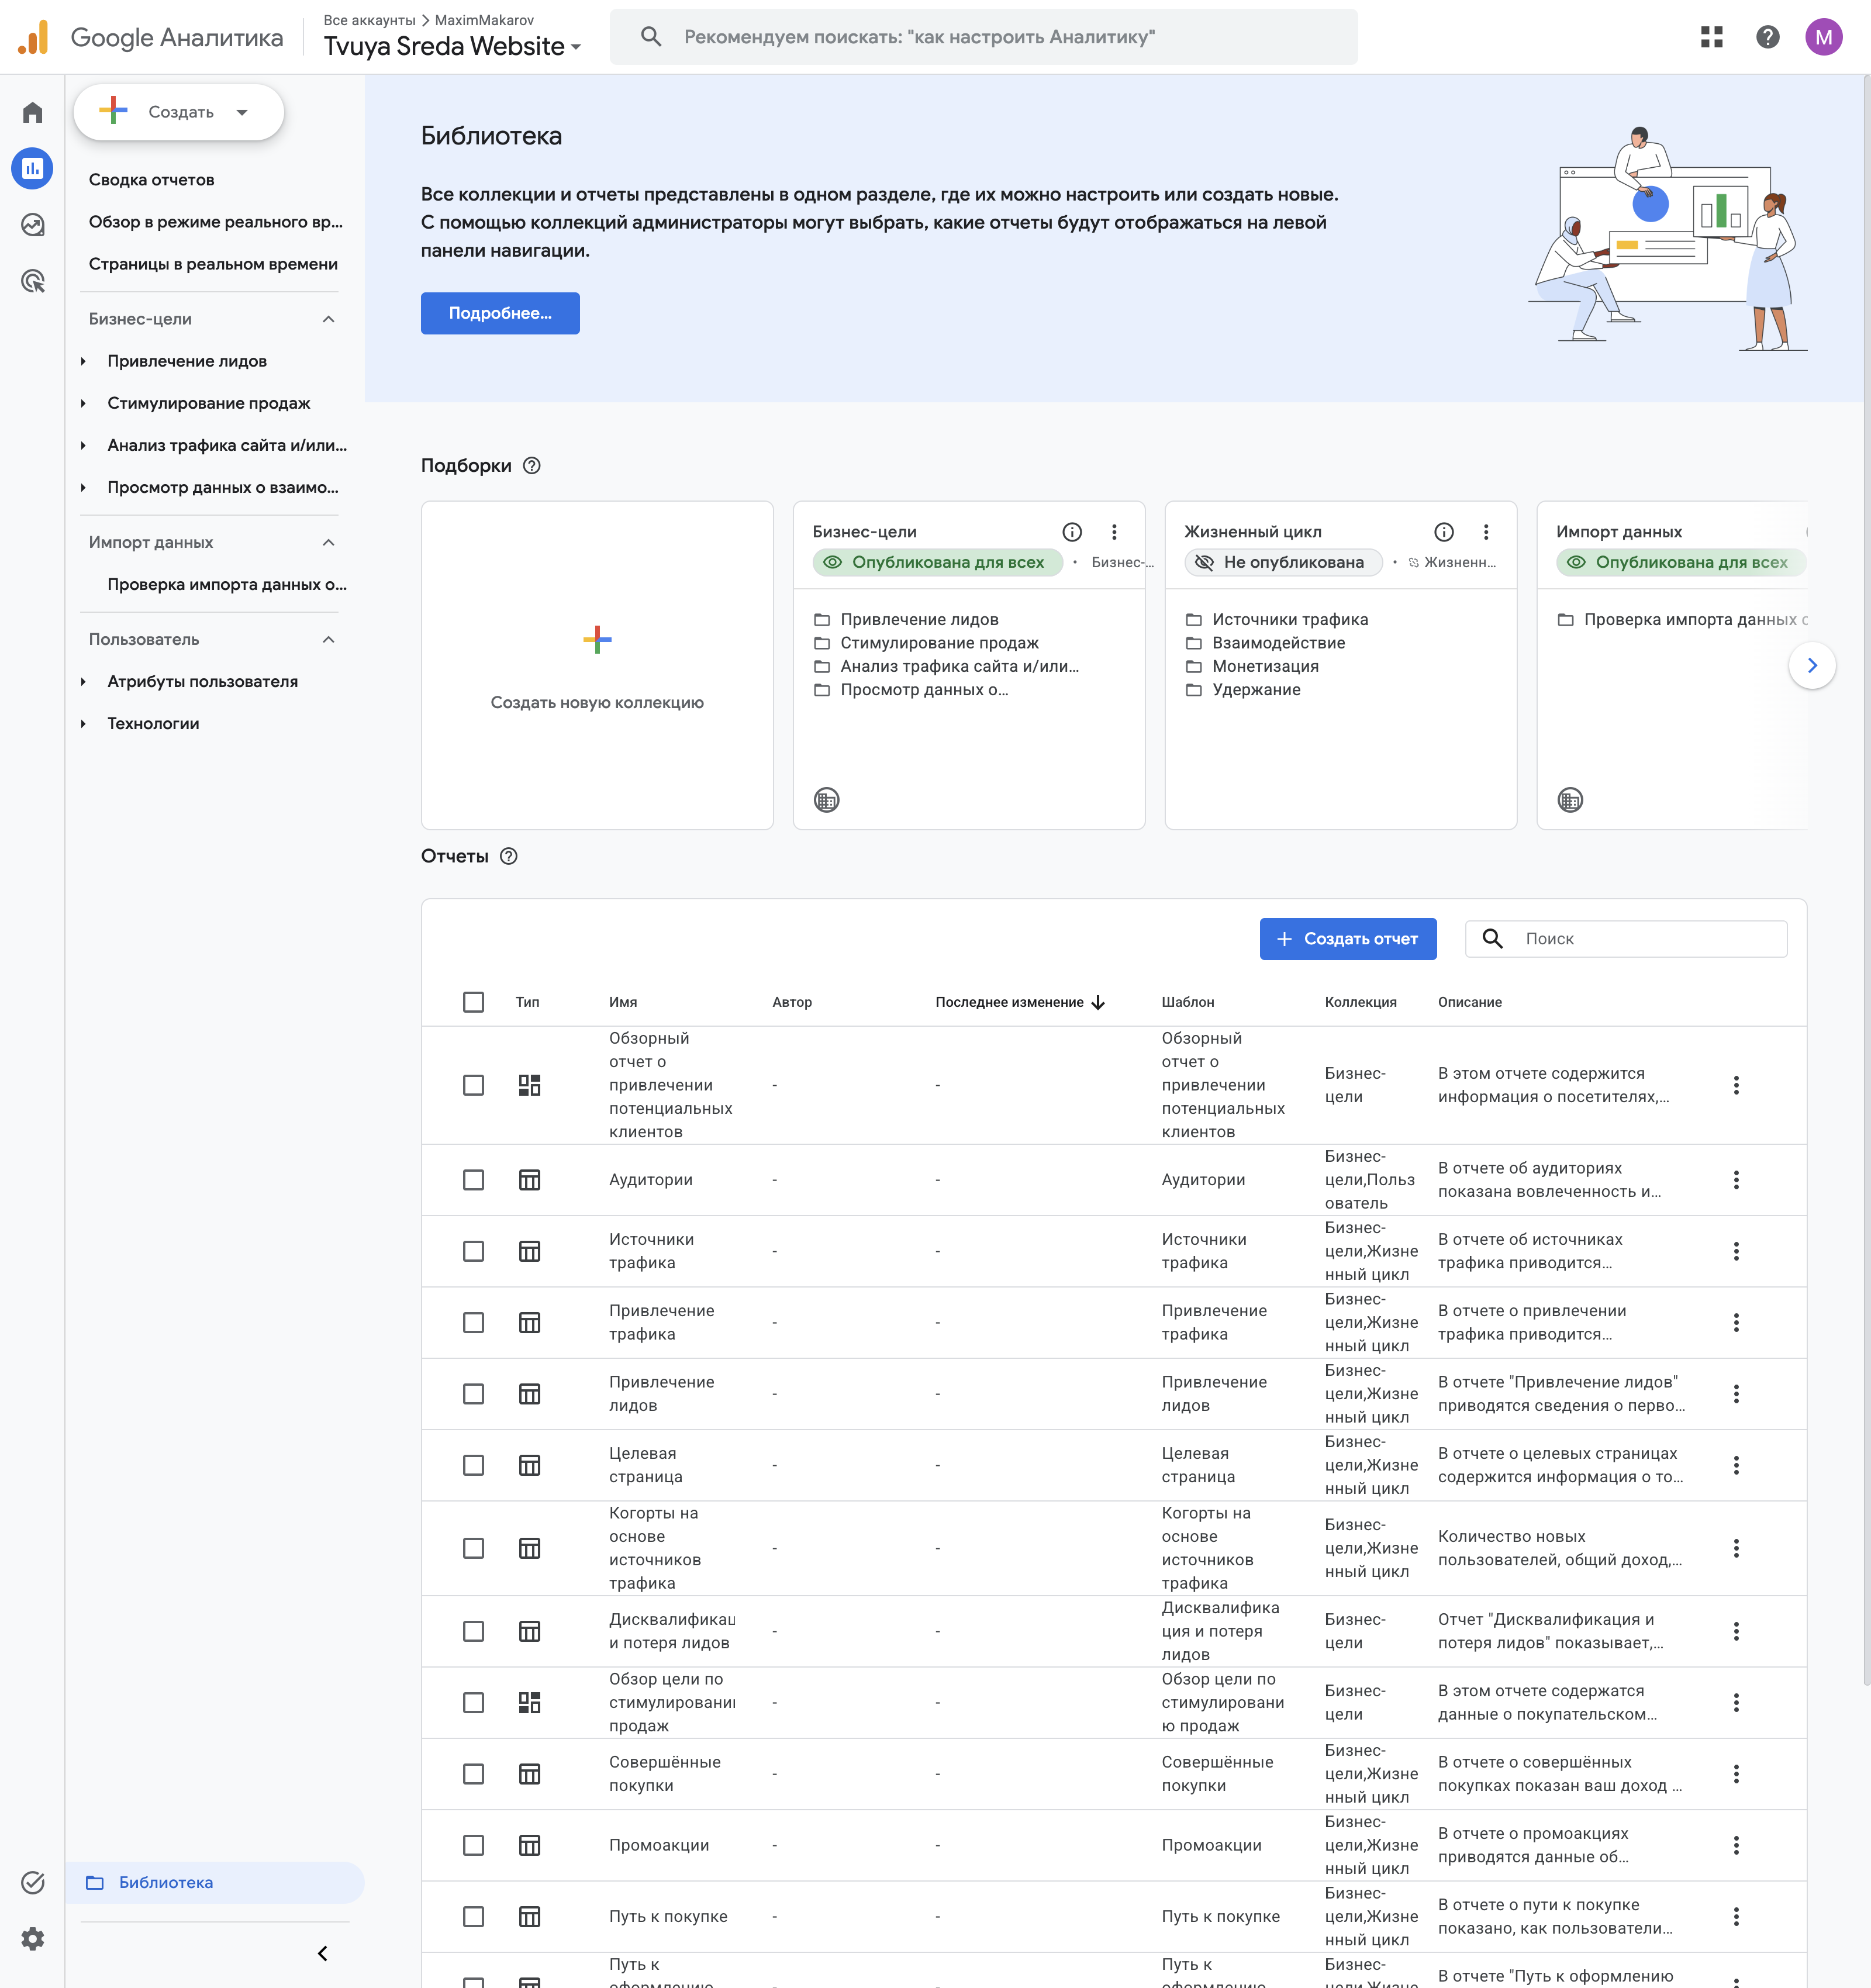This screenshot has width=1871, height=1988.
Task: Collapse the left navigation panel
Action: pos(322,1953)
